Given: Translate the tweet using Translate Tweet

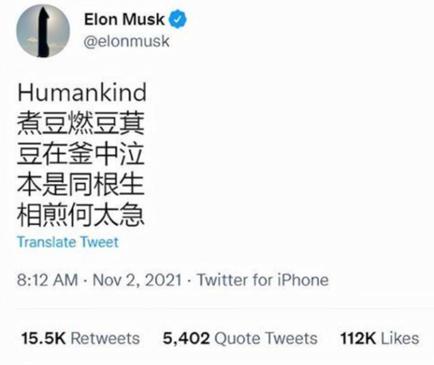Looking at the screenshot, I should pos(68,242).
